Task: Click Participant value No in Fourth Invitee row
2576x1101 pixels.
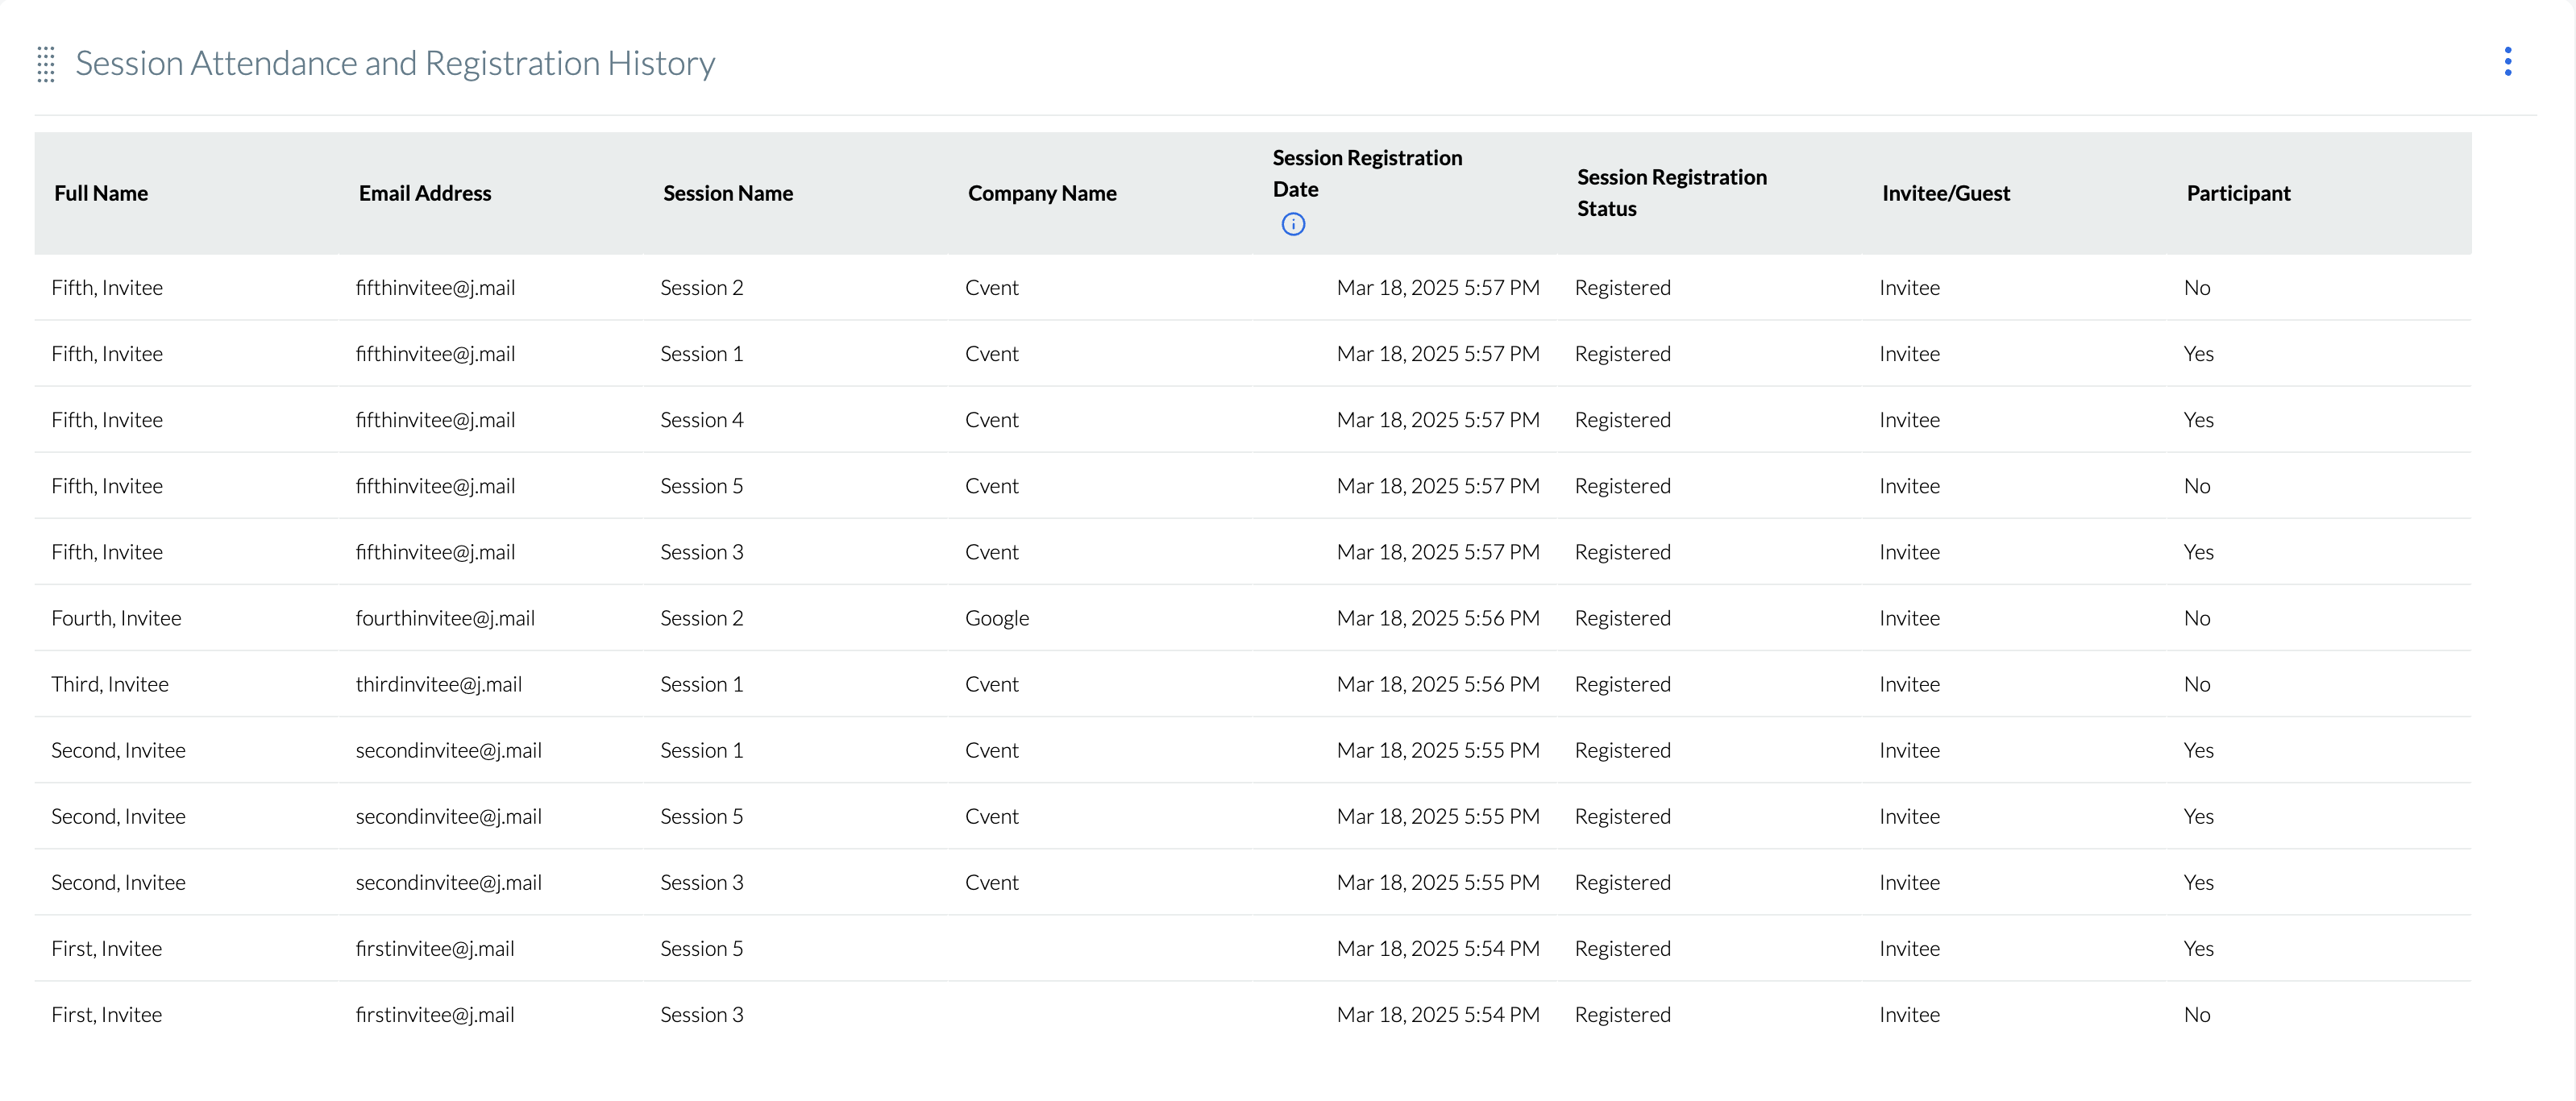Action: pos(2197,618)
